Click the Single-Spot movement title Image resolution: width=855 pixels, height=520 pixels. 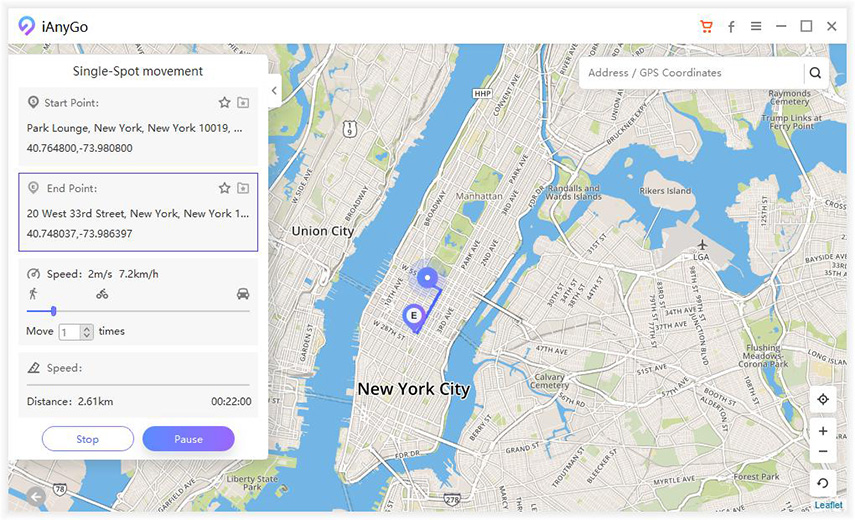(138, 71)
